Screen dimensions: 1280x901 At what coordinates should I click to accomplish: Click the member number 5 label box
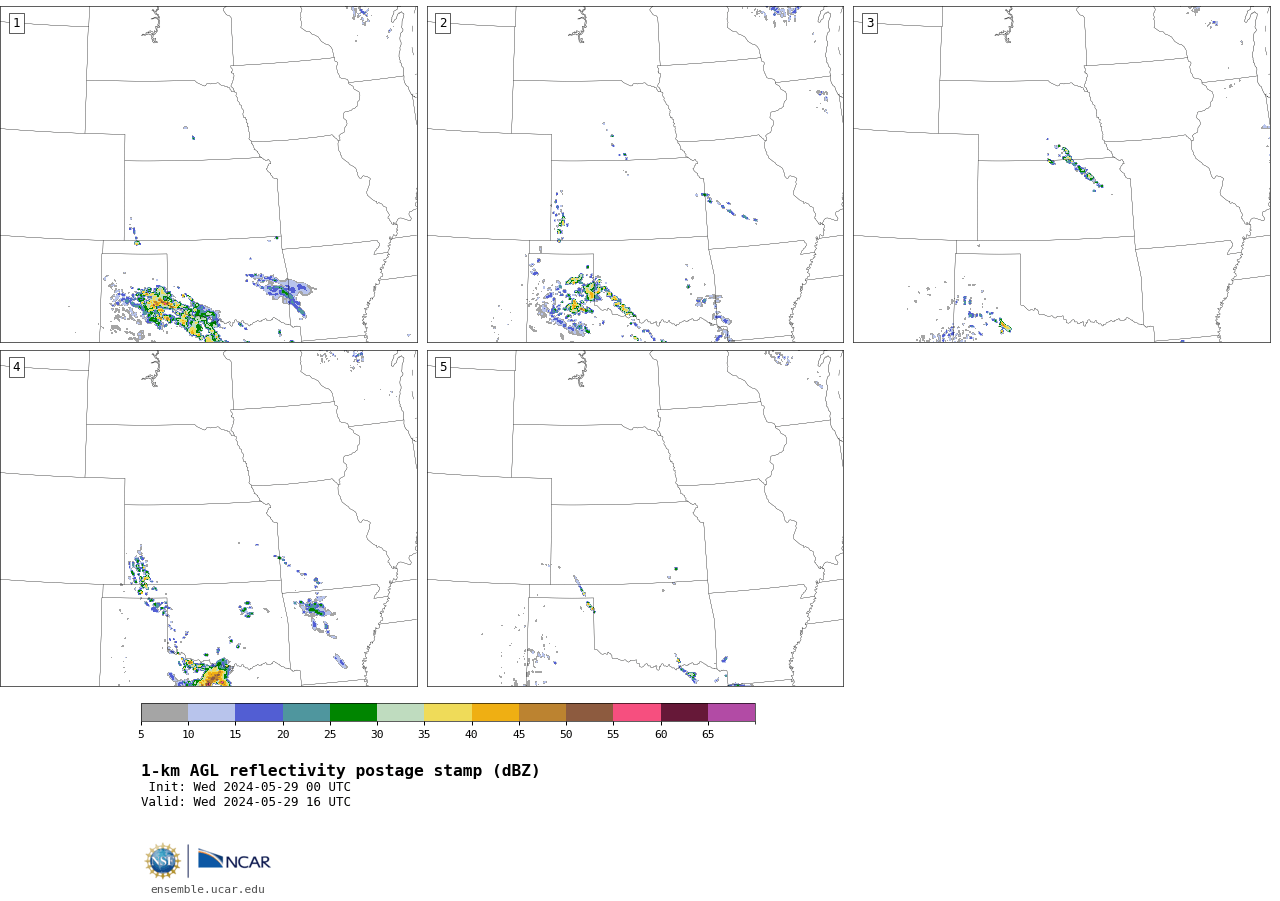point(443,367)
